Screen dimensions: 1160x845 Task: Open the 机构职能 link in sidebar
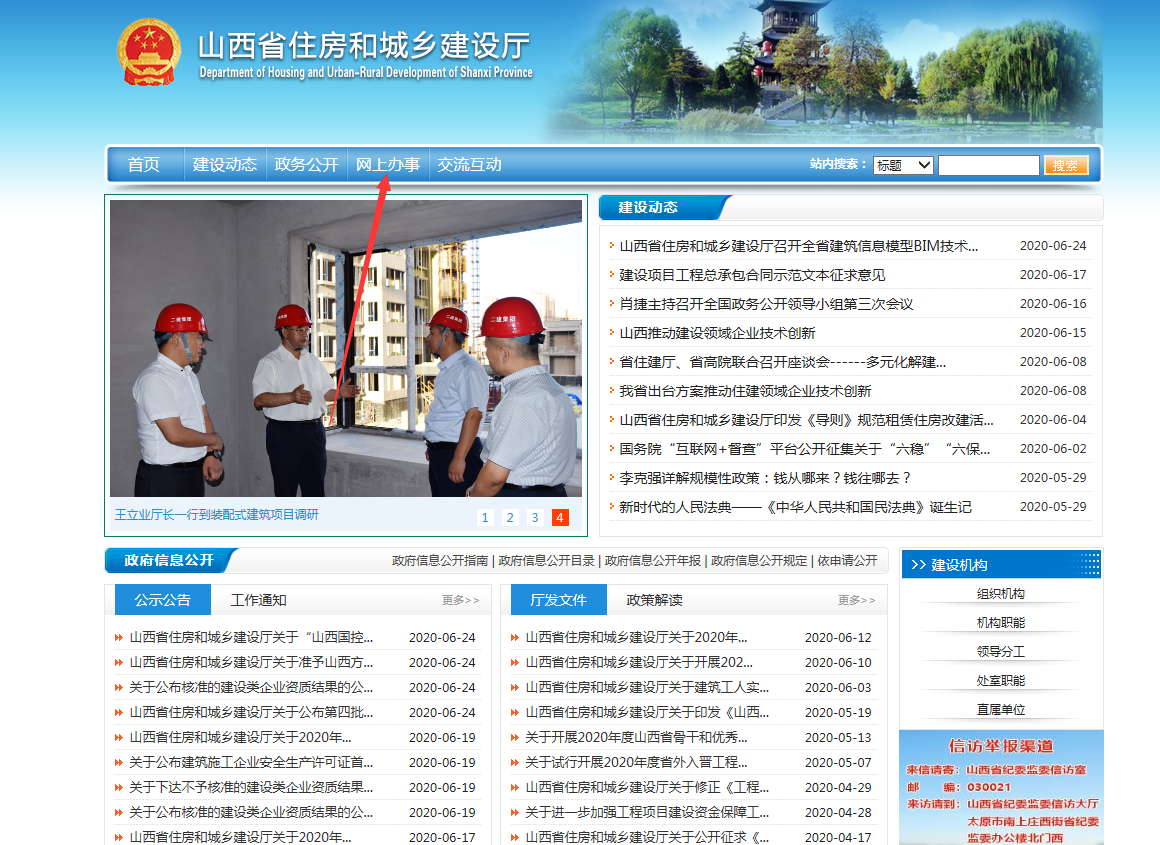pos(1001,622)
